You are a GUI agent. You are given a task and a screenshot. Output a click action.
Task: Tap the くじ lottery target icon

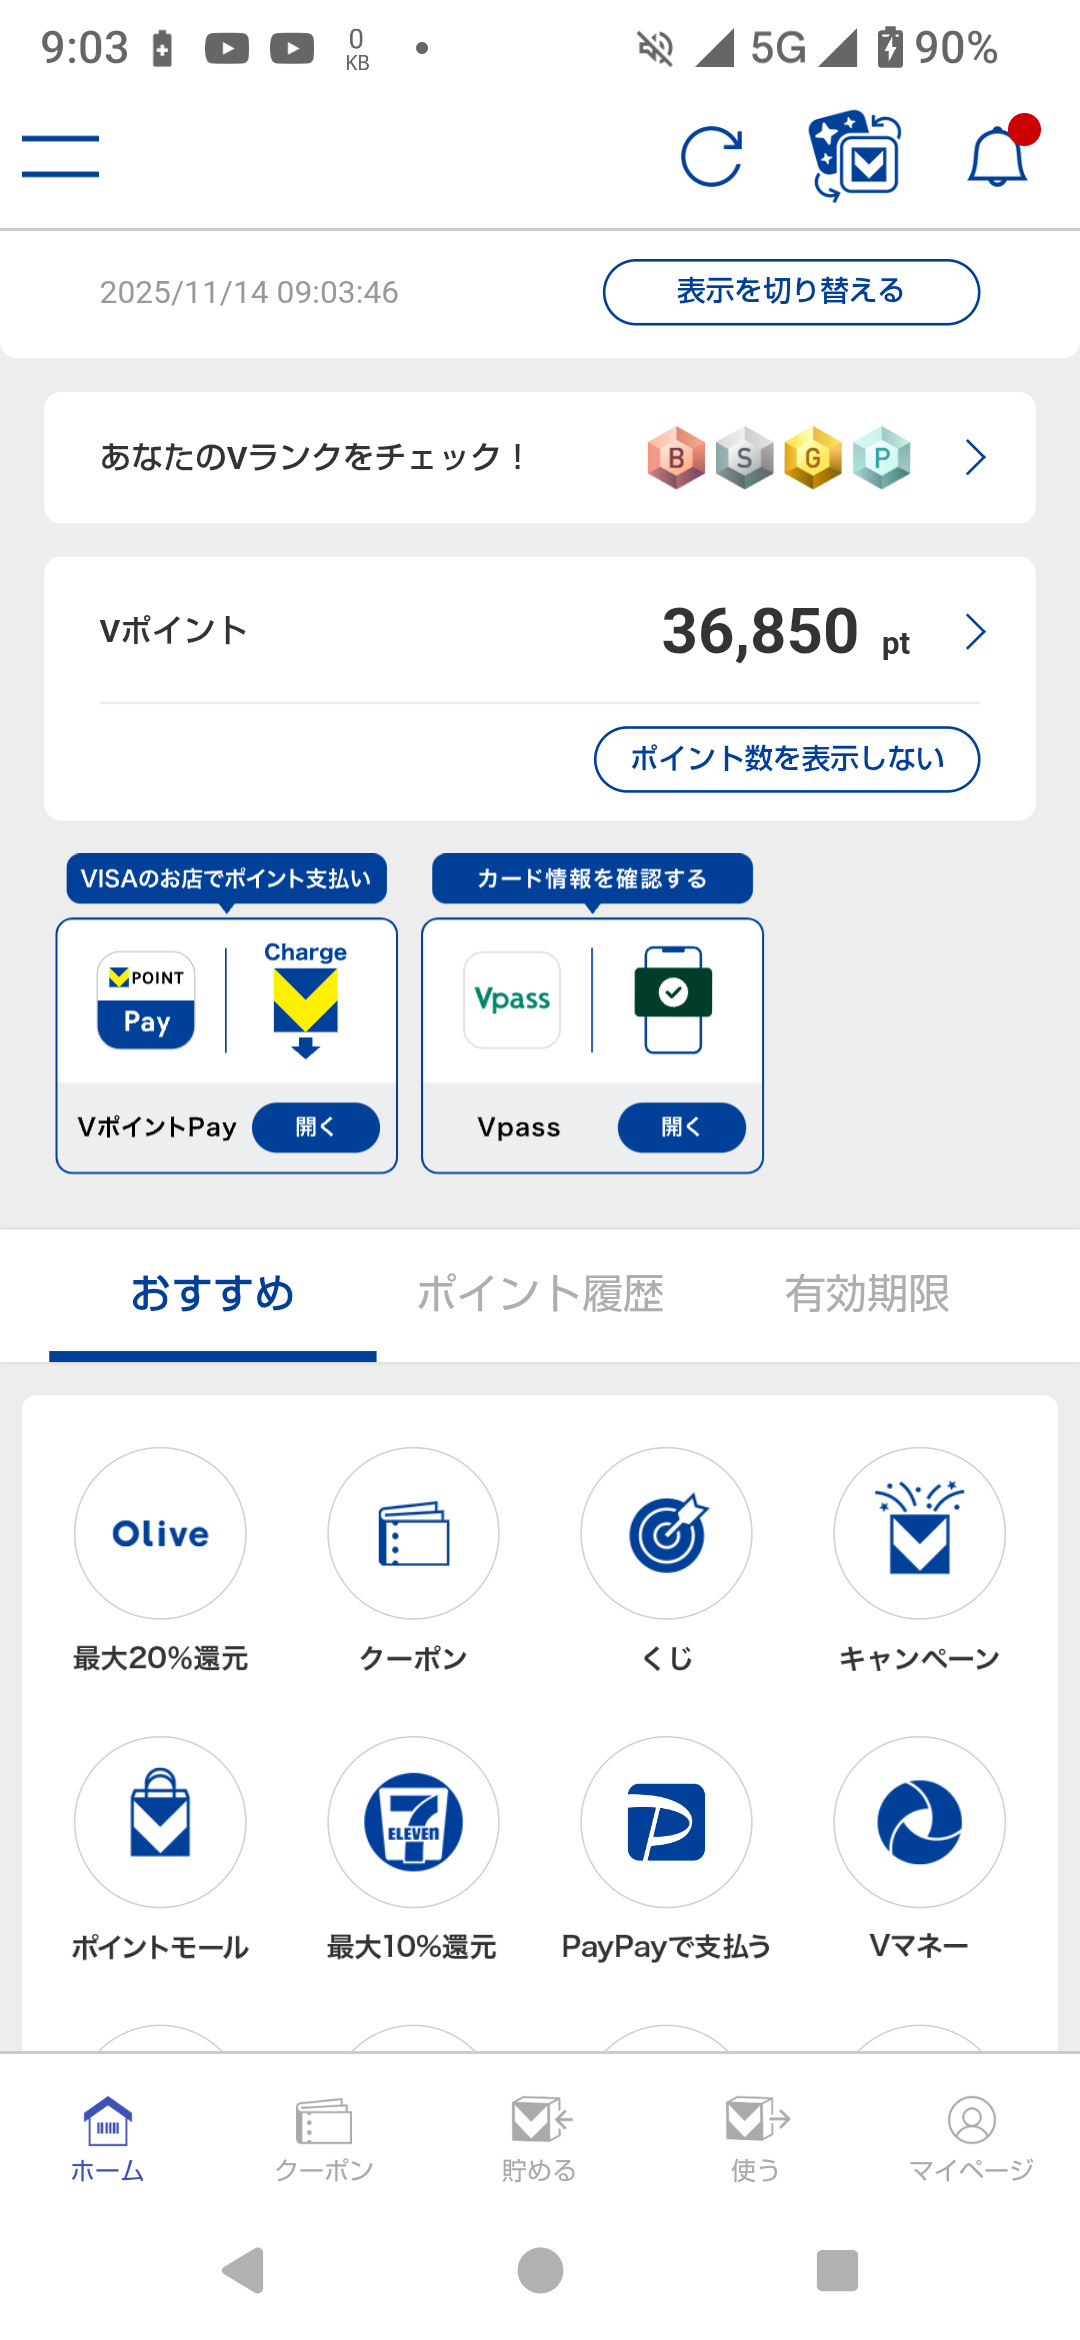pos(666,1533)
